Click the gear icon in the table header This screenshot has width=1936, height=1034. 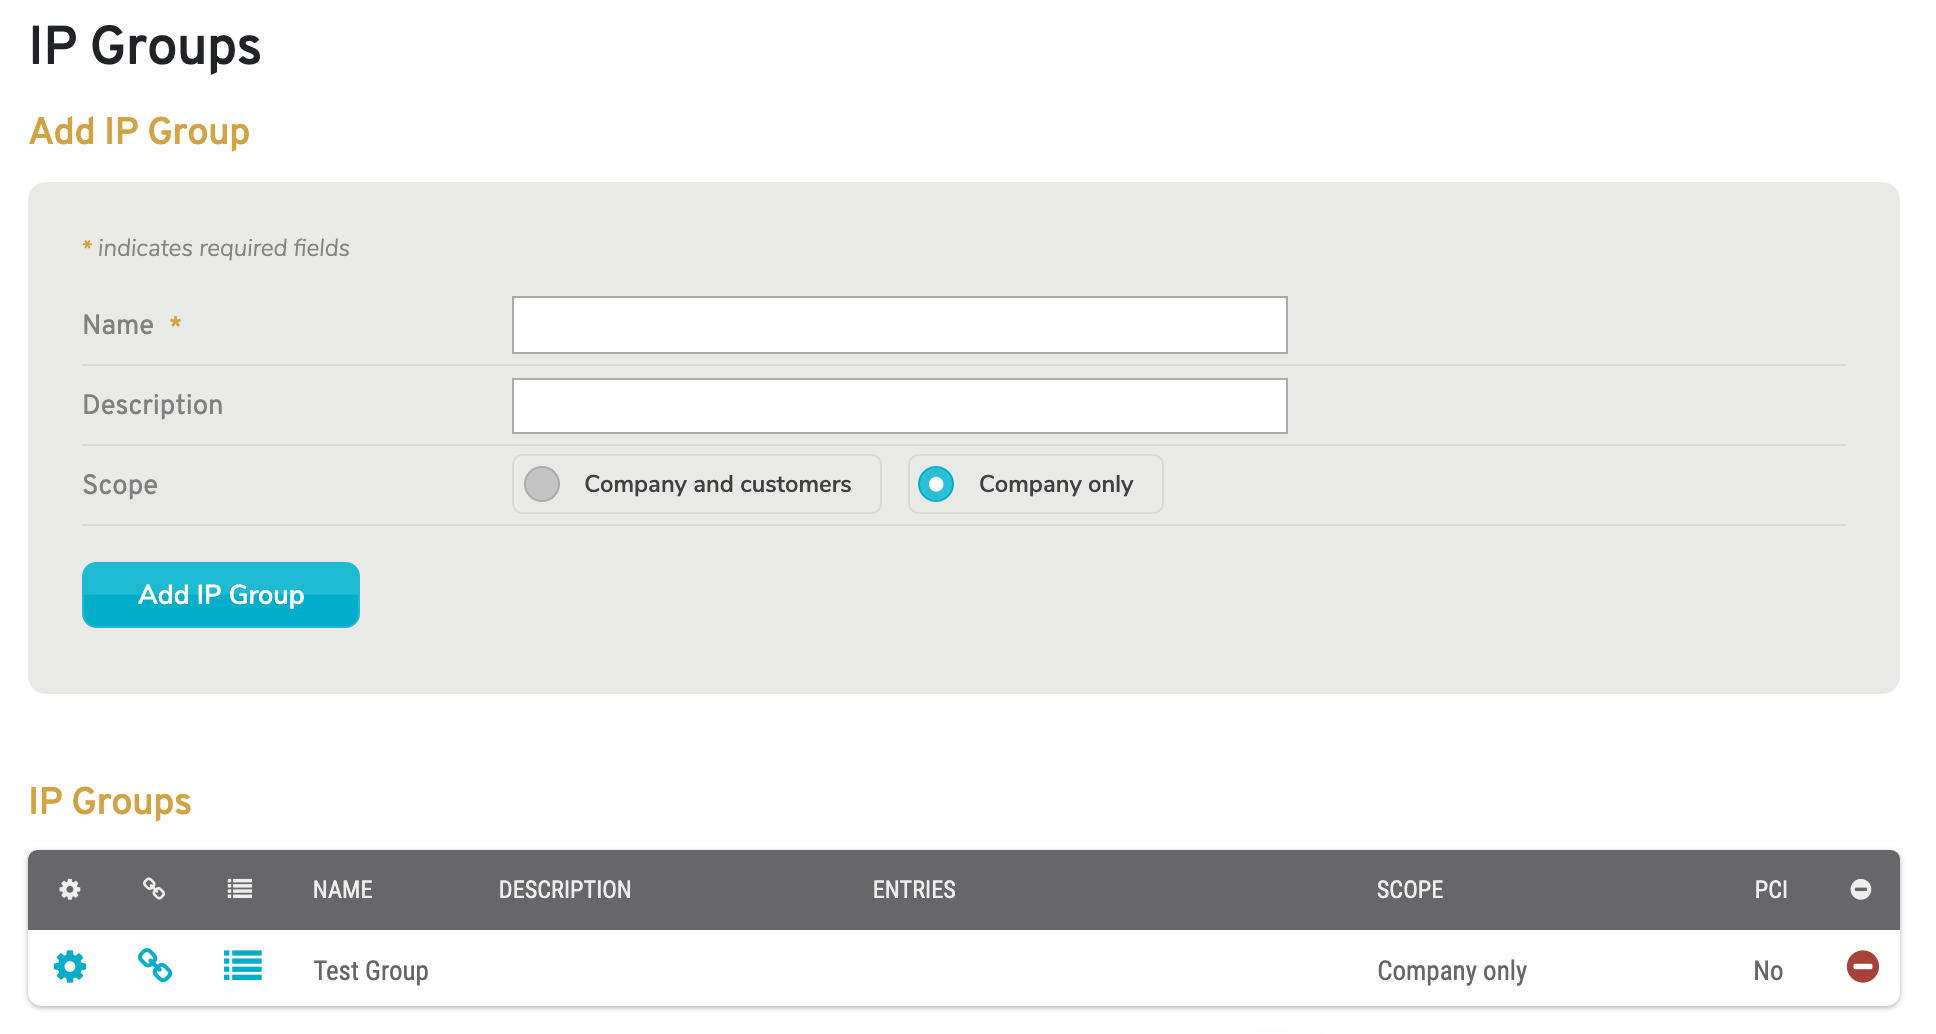tap(69, 889)
